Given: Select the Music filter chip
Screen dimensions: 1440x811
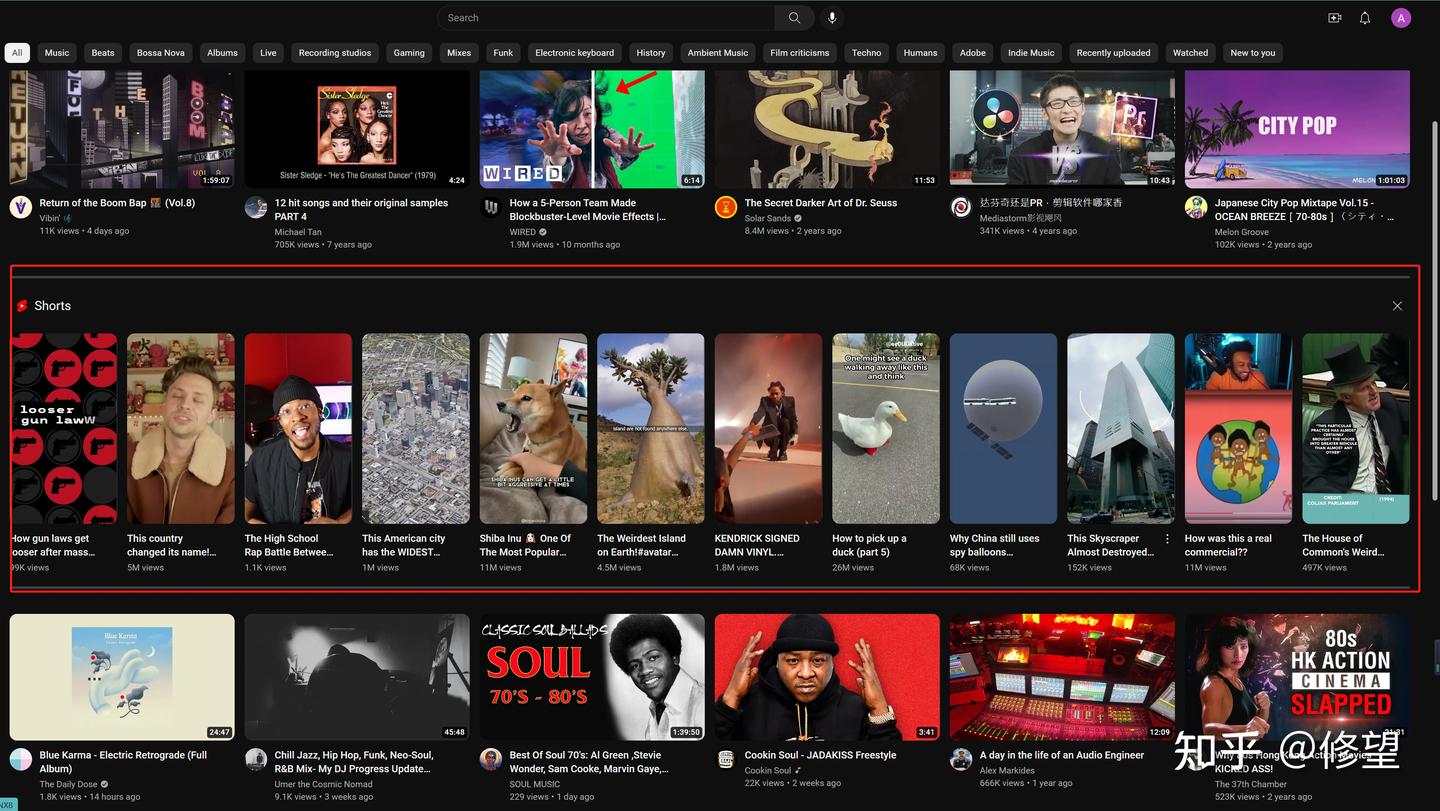Looking at the screenshot, I should point(57,52).
